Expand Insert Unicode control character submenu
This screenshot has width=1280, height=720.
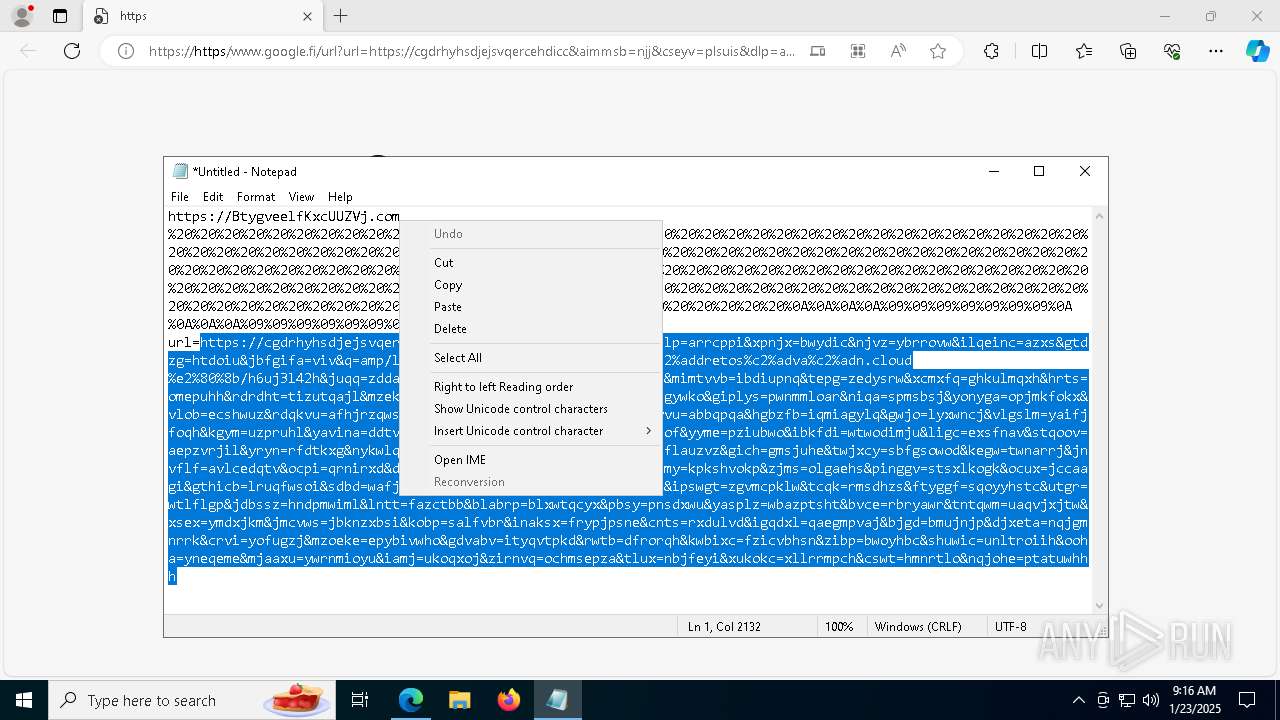point(530,431)
